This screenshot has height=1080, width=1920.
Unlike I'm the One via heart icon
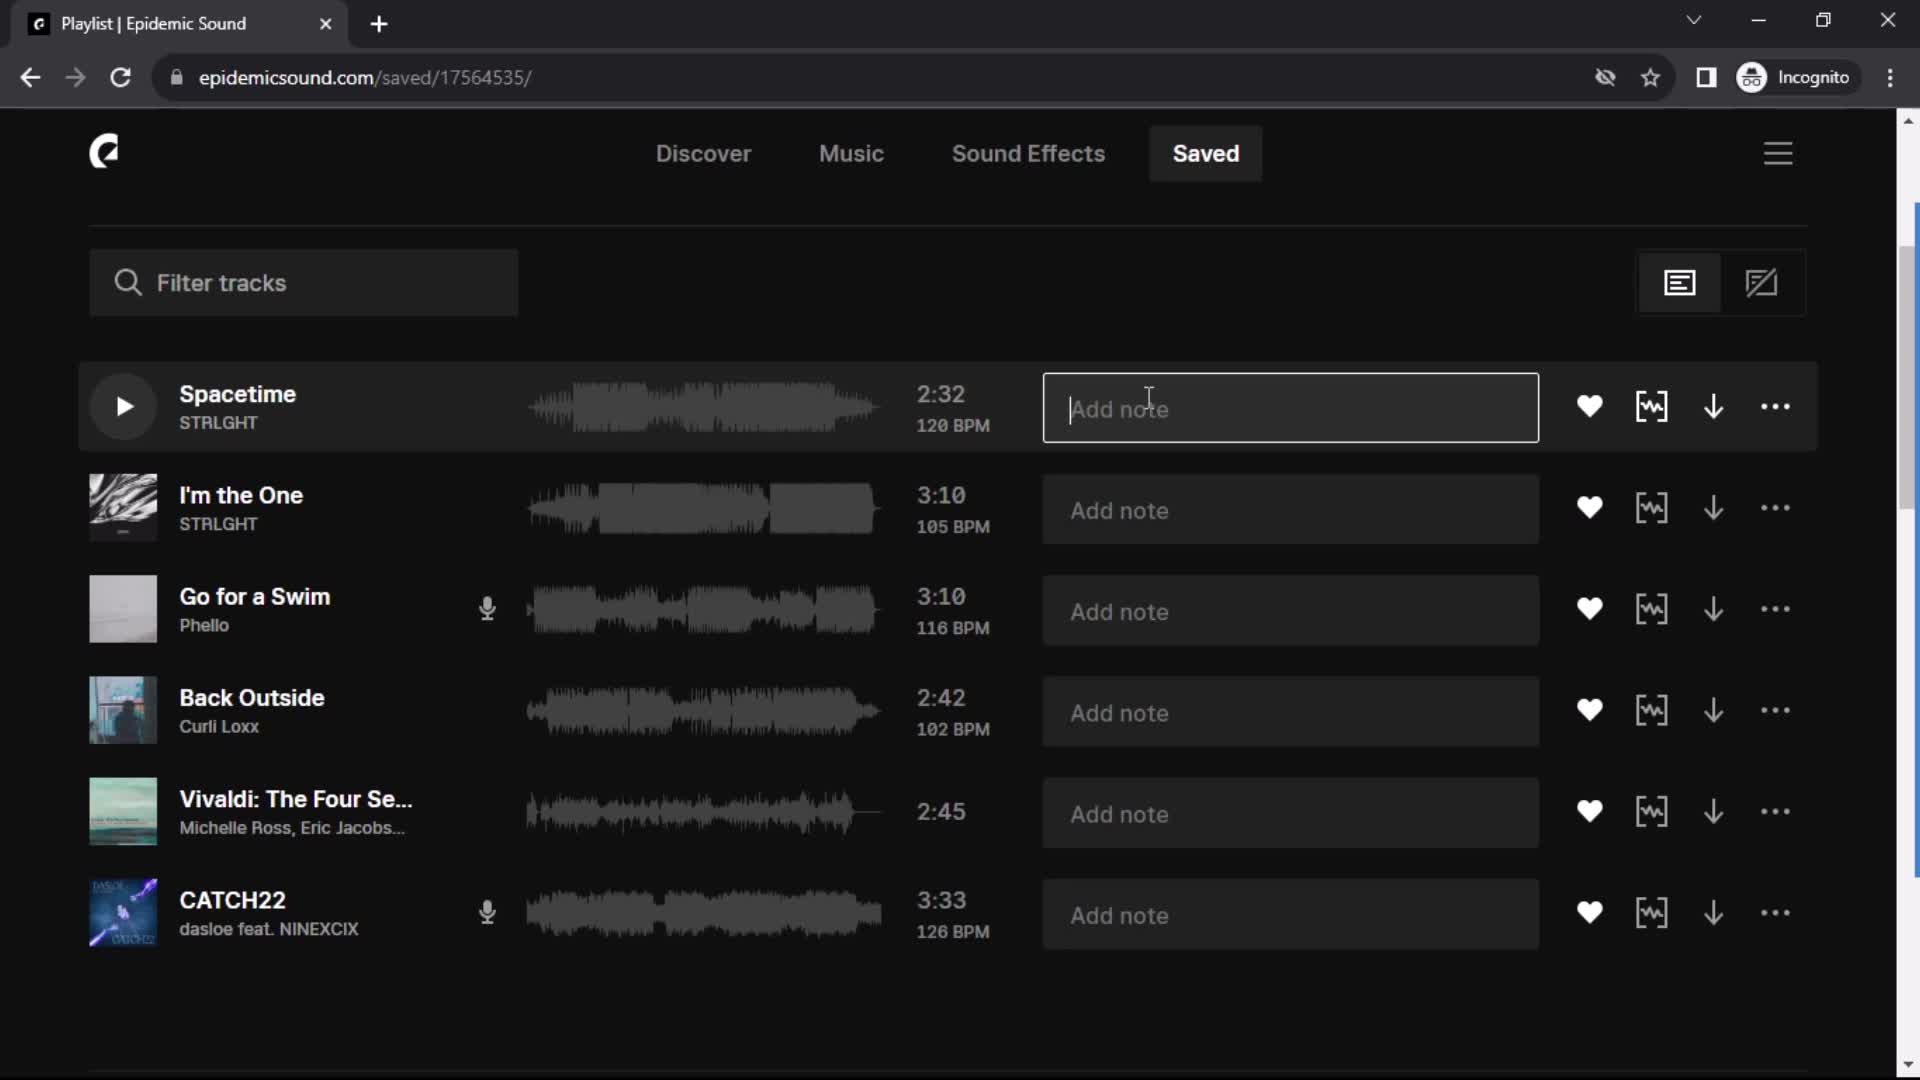[x=1589, y=508]
